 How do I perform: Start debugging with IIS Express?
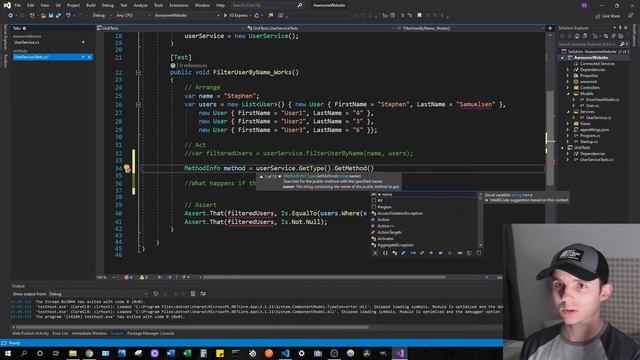pyautogui.click(x=236, y=16)
